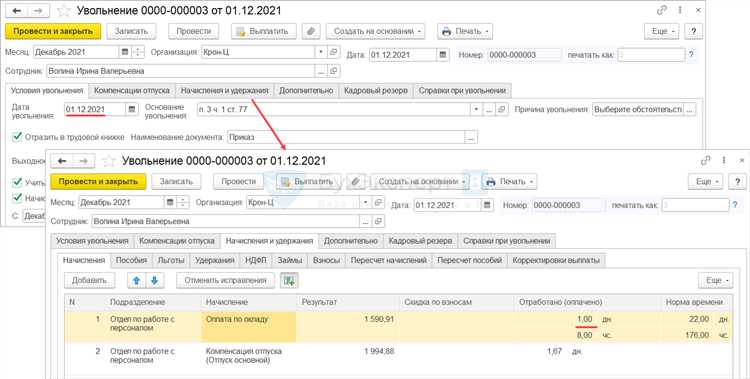750x379 pixels.
Task: Choose Основание увольнения via ellipsis button
Action: click(488, 110)
